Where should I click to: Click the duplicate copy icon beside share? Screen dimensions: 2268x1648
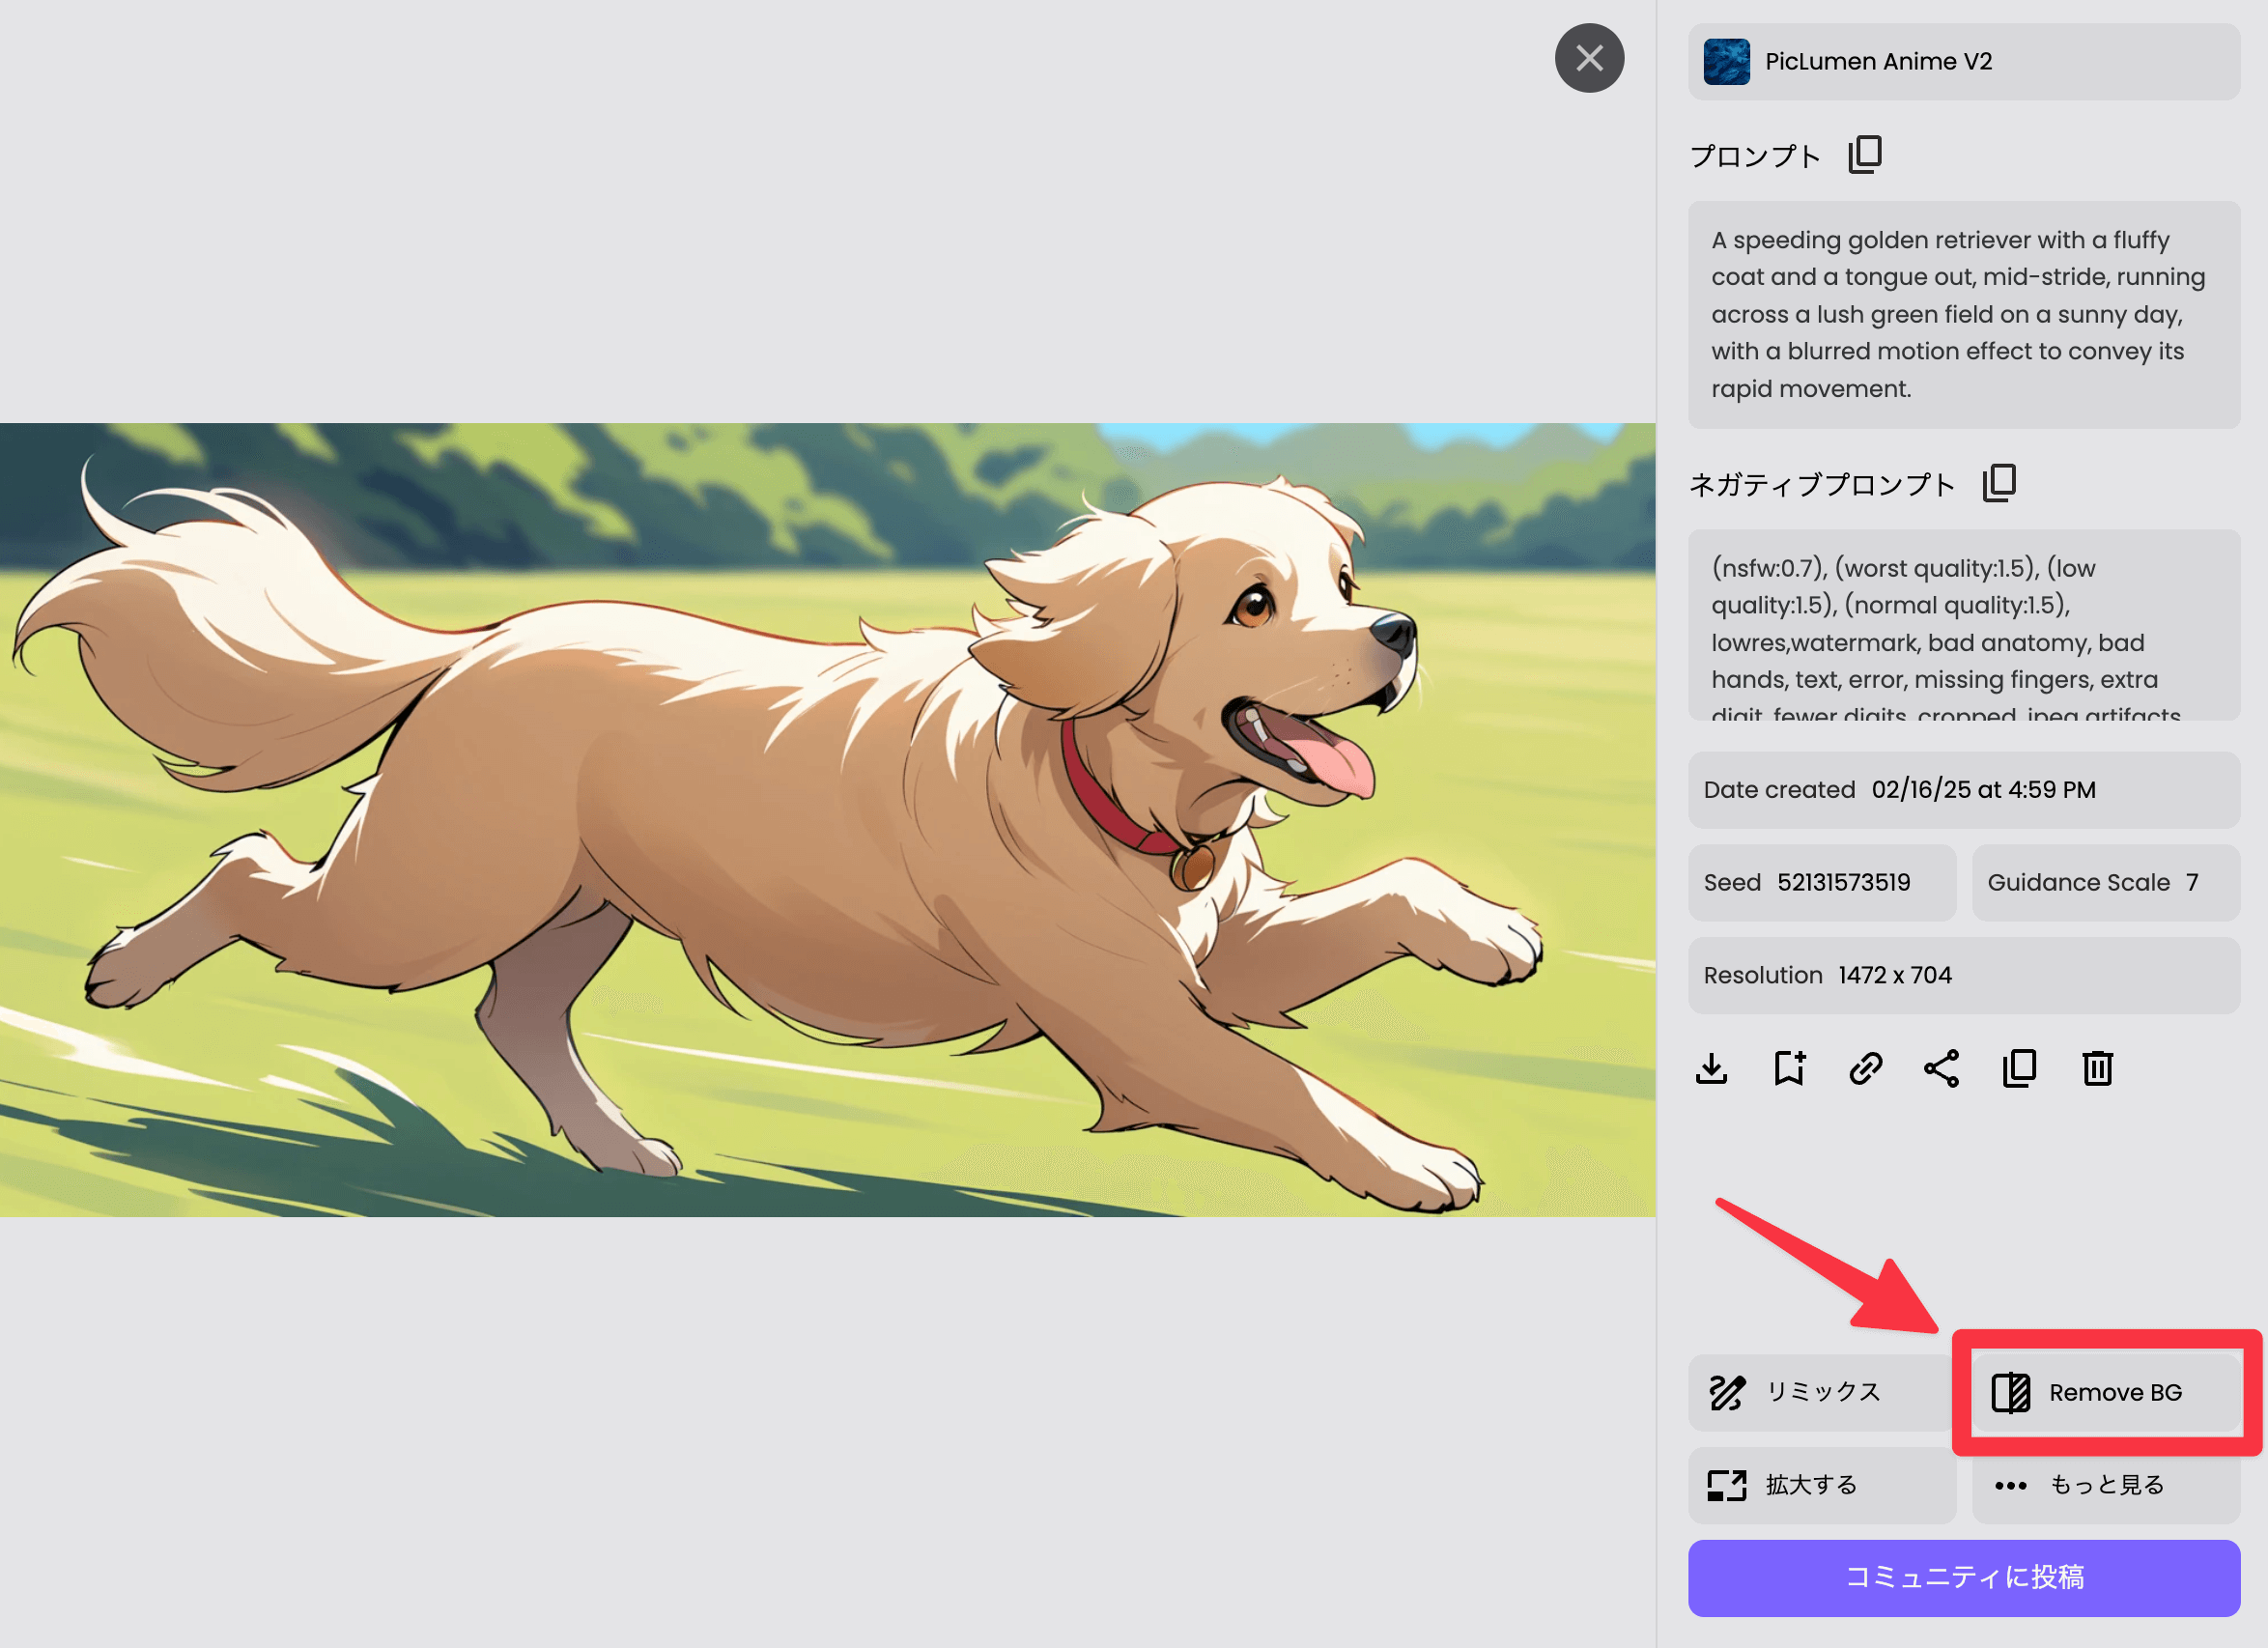pos(2019,1068)
